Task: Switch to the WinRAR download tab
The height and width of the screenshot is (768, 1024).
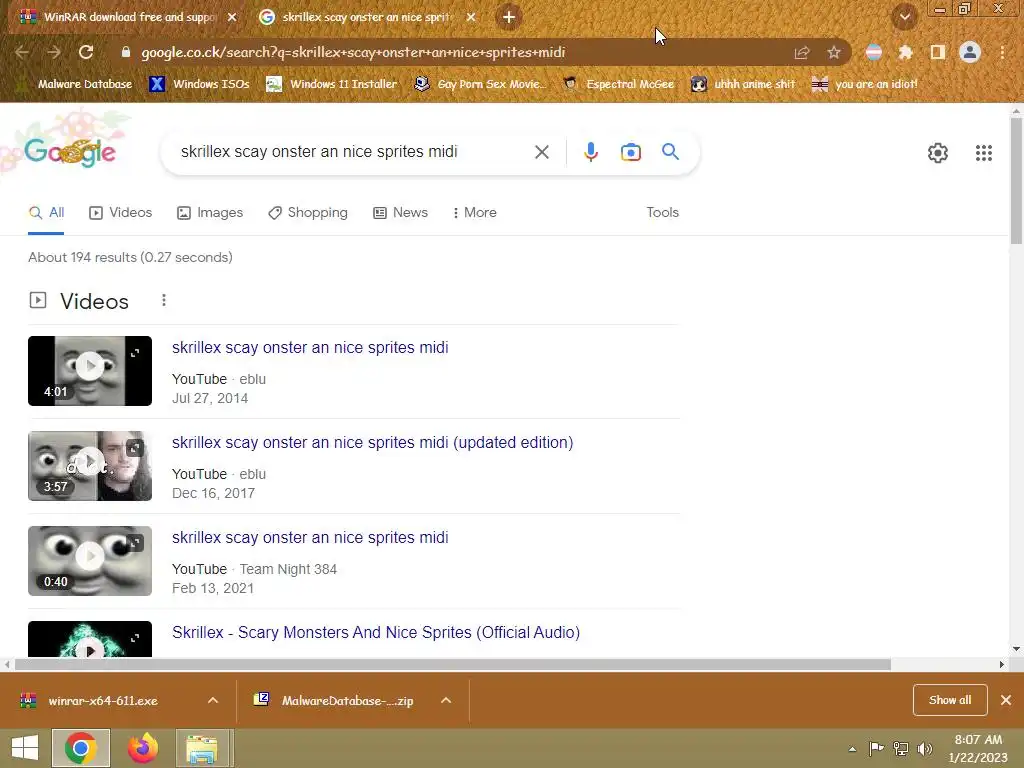Action: point(129,17)
